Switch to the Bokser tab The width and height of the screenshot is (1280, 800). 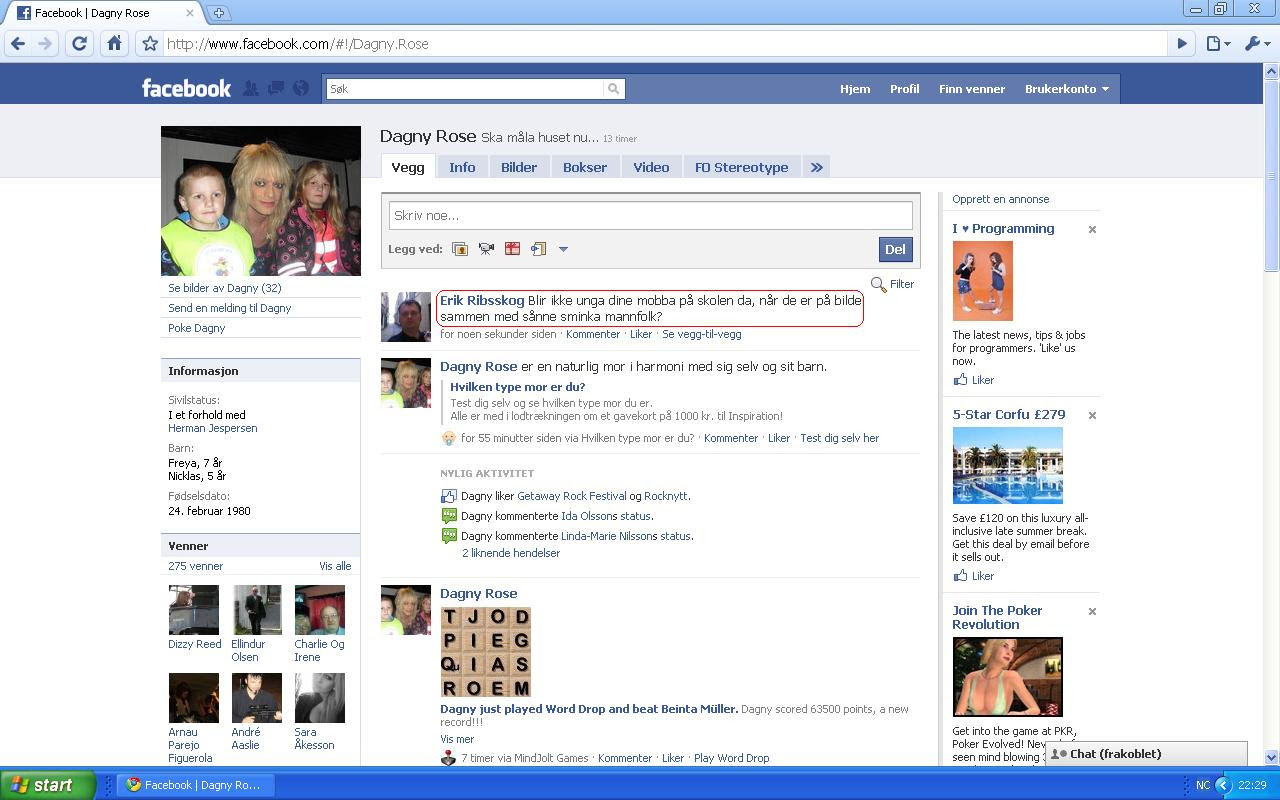click(x=585, y=167)
